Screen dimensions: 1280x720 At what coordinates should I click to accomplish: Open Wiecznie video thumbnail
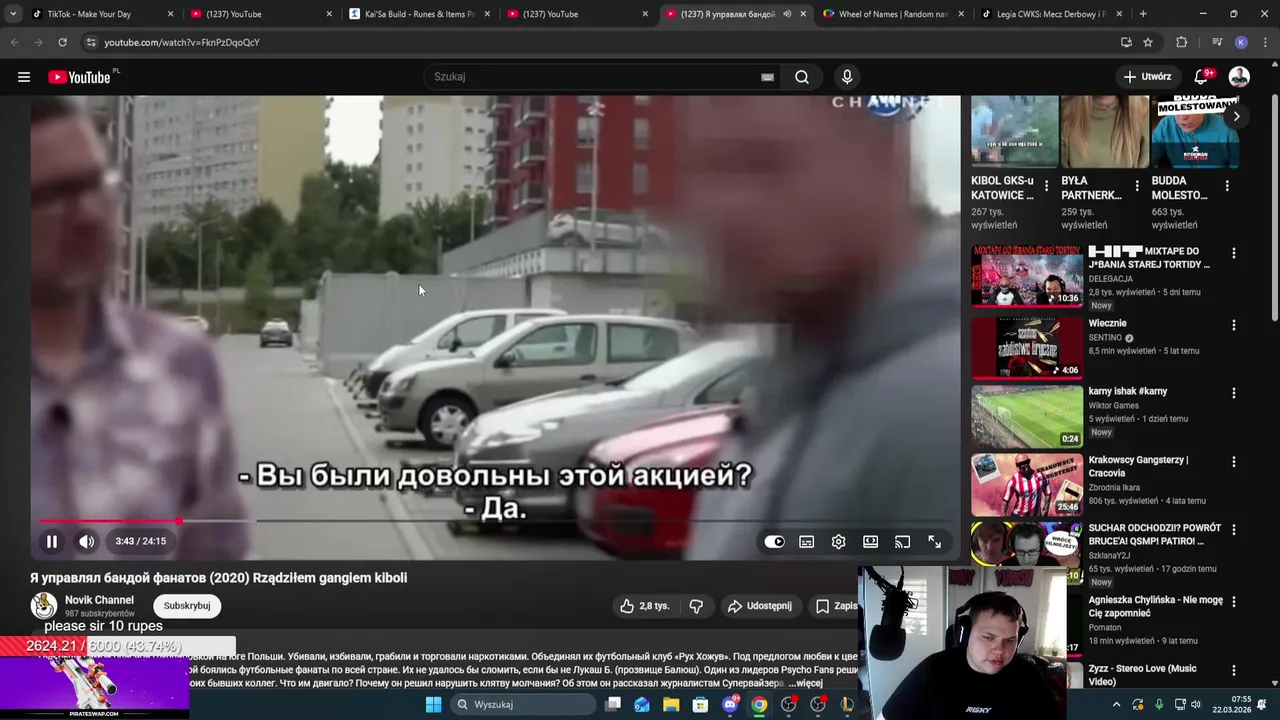pos(1027,347)
